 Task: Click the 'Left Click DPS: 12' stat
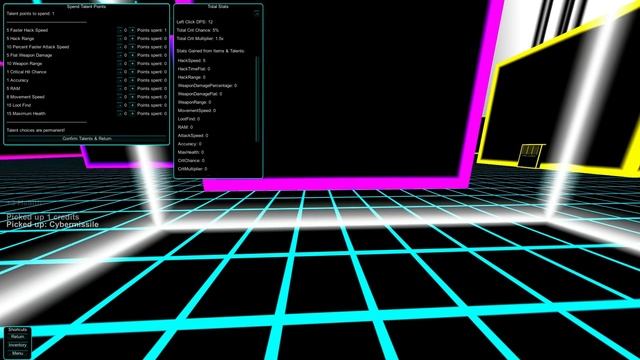(195, 22)
